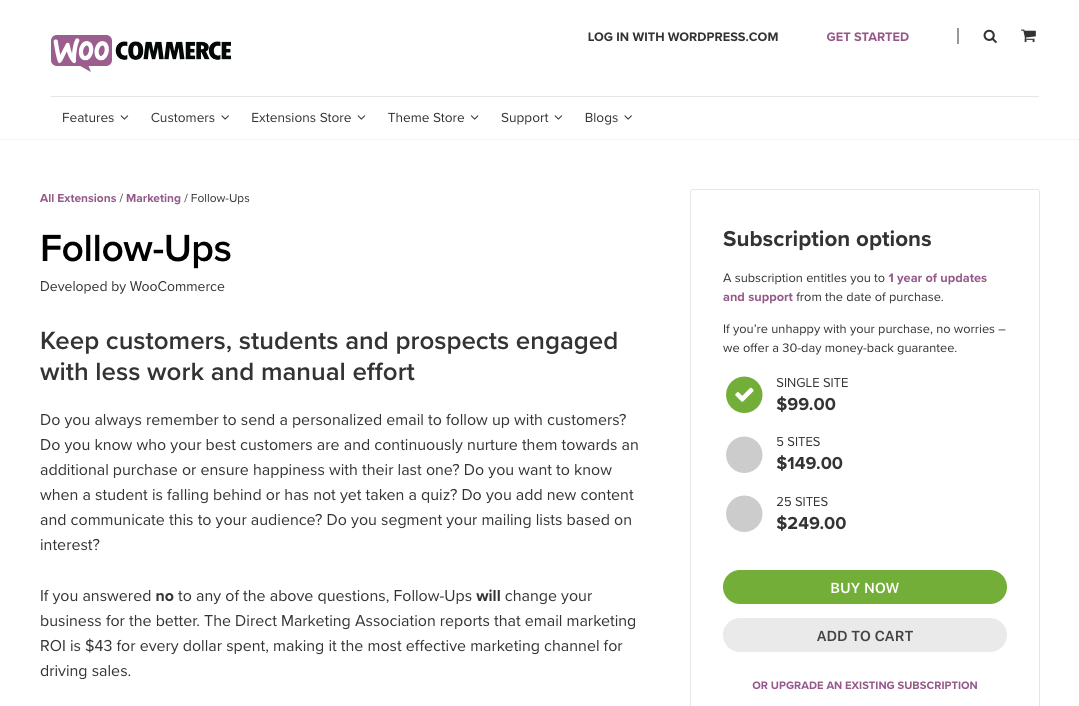Open the Marketing breadcrumb link

pyautogui.click(x=153, y=198)
